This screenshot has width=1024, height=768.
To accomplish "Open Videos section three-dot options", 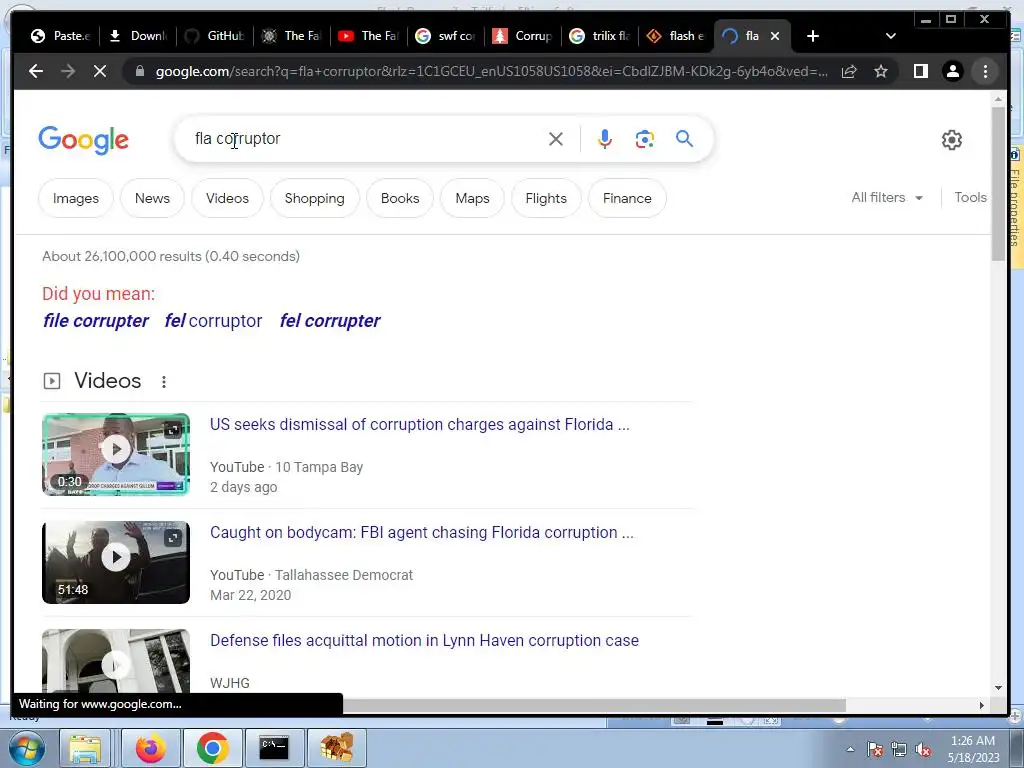I will tap(164, 381).
